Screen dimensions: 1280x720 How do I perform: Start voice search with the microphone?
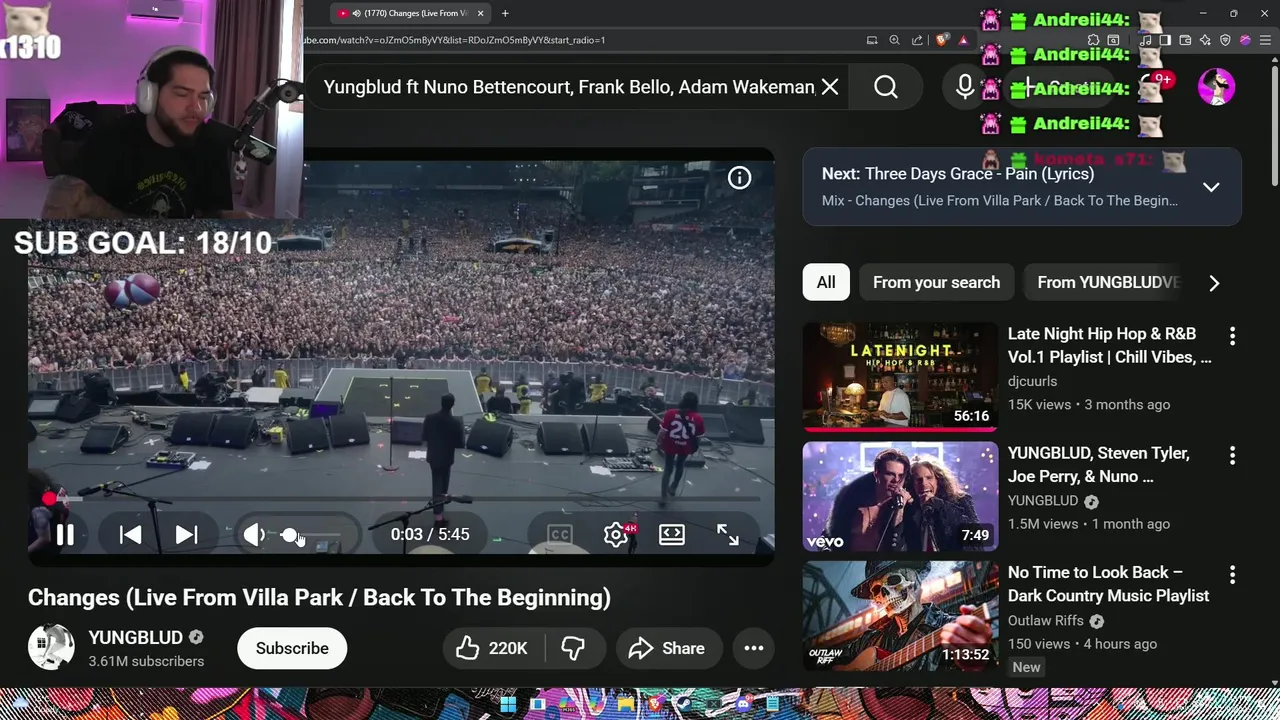(965, 87)
